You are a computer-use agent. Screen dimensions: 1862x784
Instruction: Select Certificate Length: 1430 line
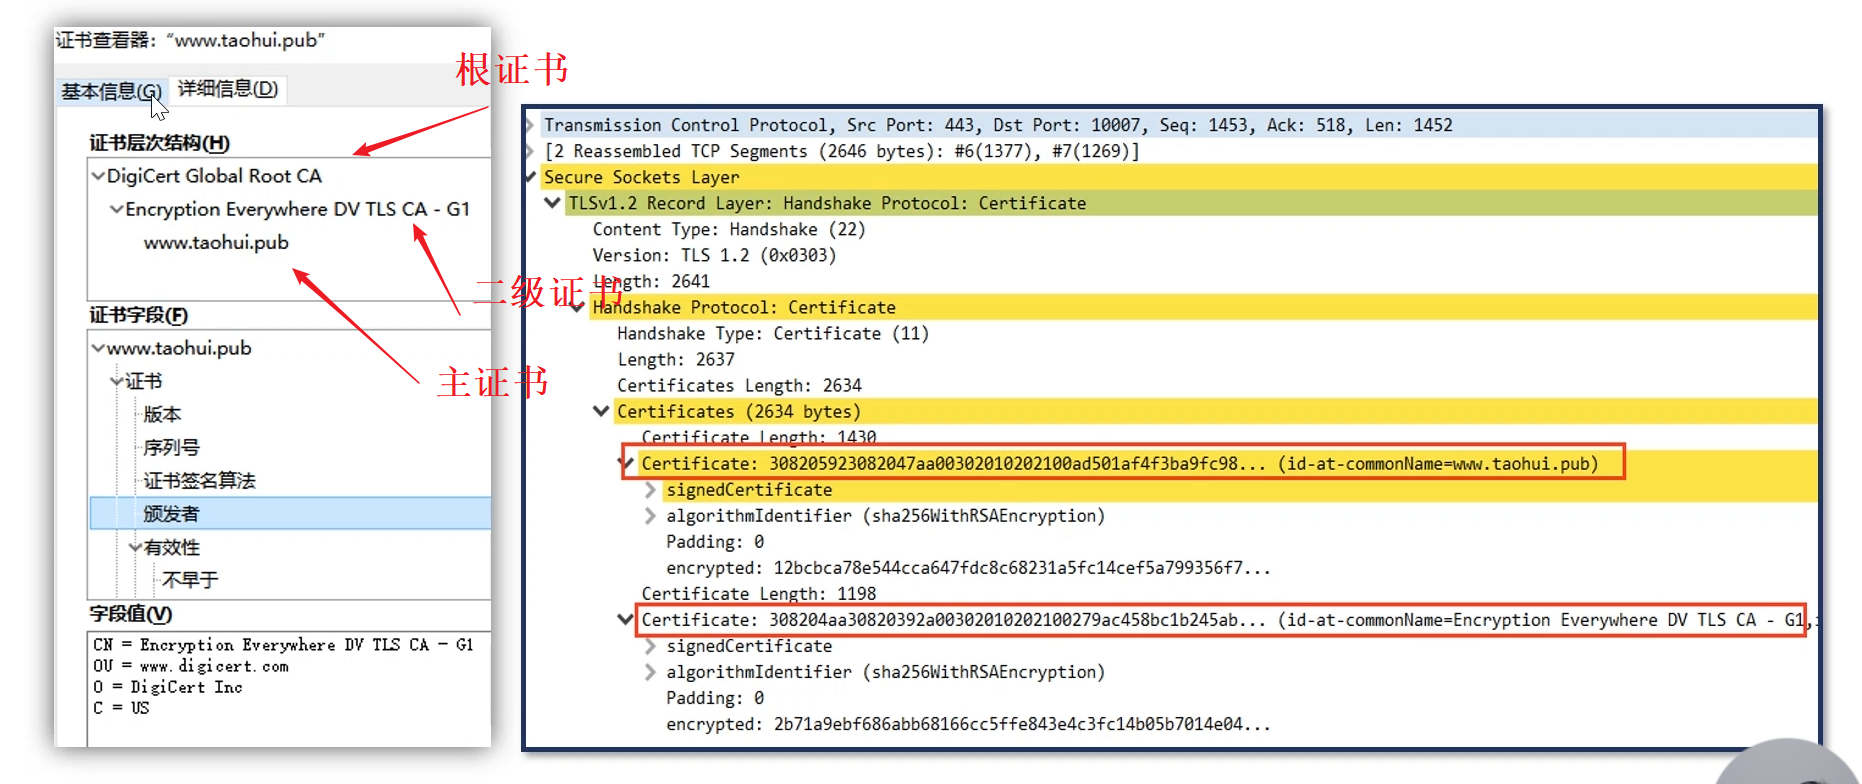pyautogui.click(x=759, y=437)
